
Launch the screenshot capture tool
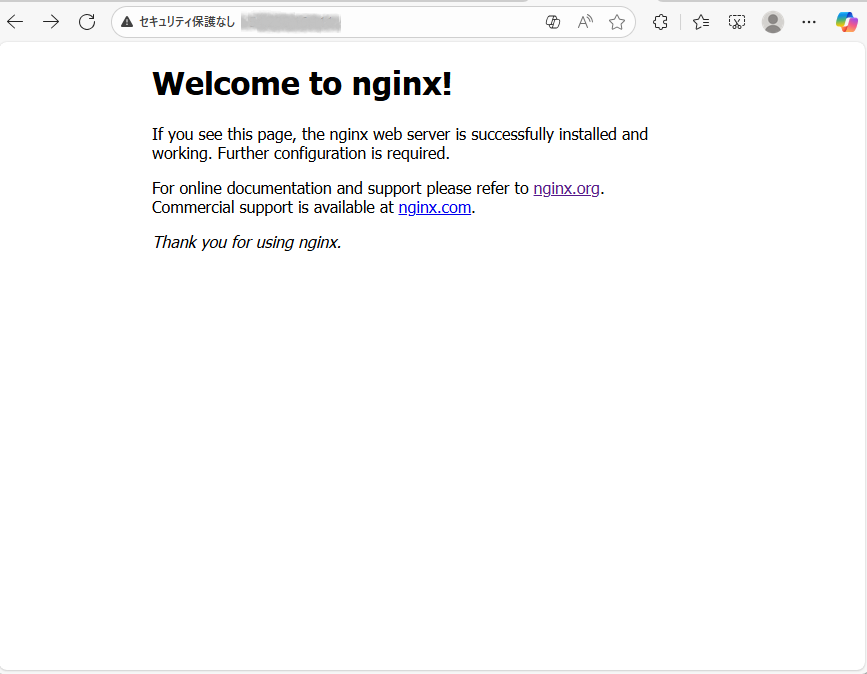(737, 22)
